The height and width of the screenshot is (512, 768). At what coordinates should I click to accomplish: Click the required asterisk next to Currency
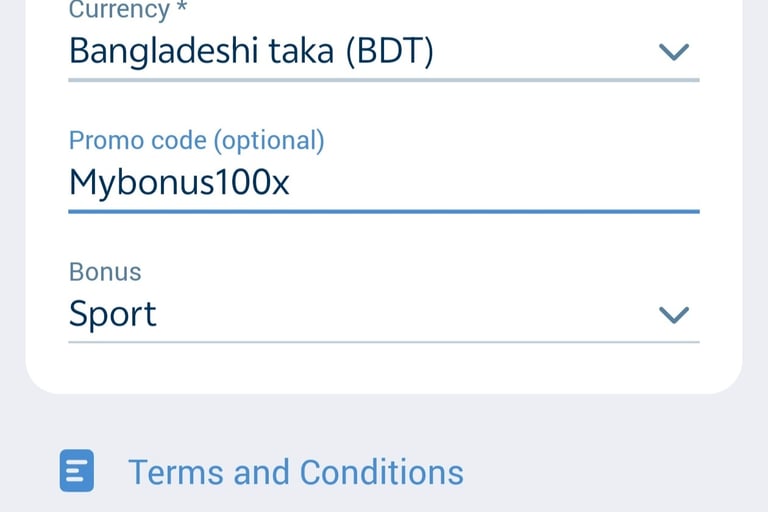[182, 8]
